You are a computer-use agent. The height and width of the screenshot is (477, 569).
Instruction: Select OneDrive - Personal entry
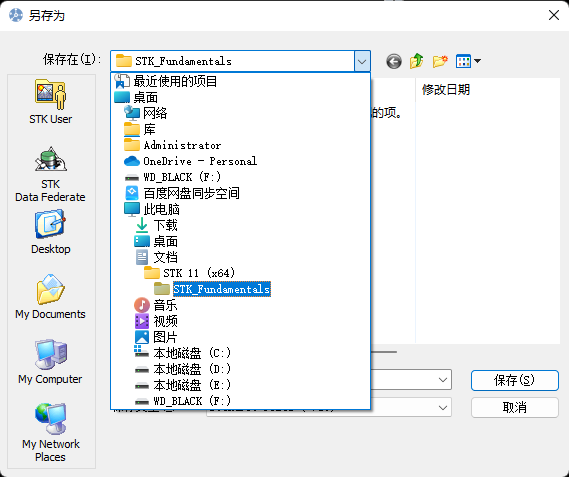click(191, 161)
